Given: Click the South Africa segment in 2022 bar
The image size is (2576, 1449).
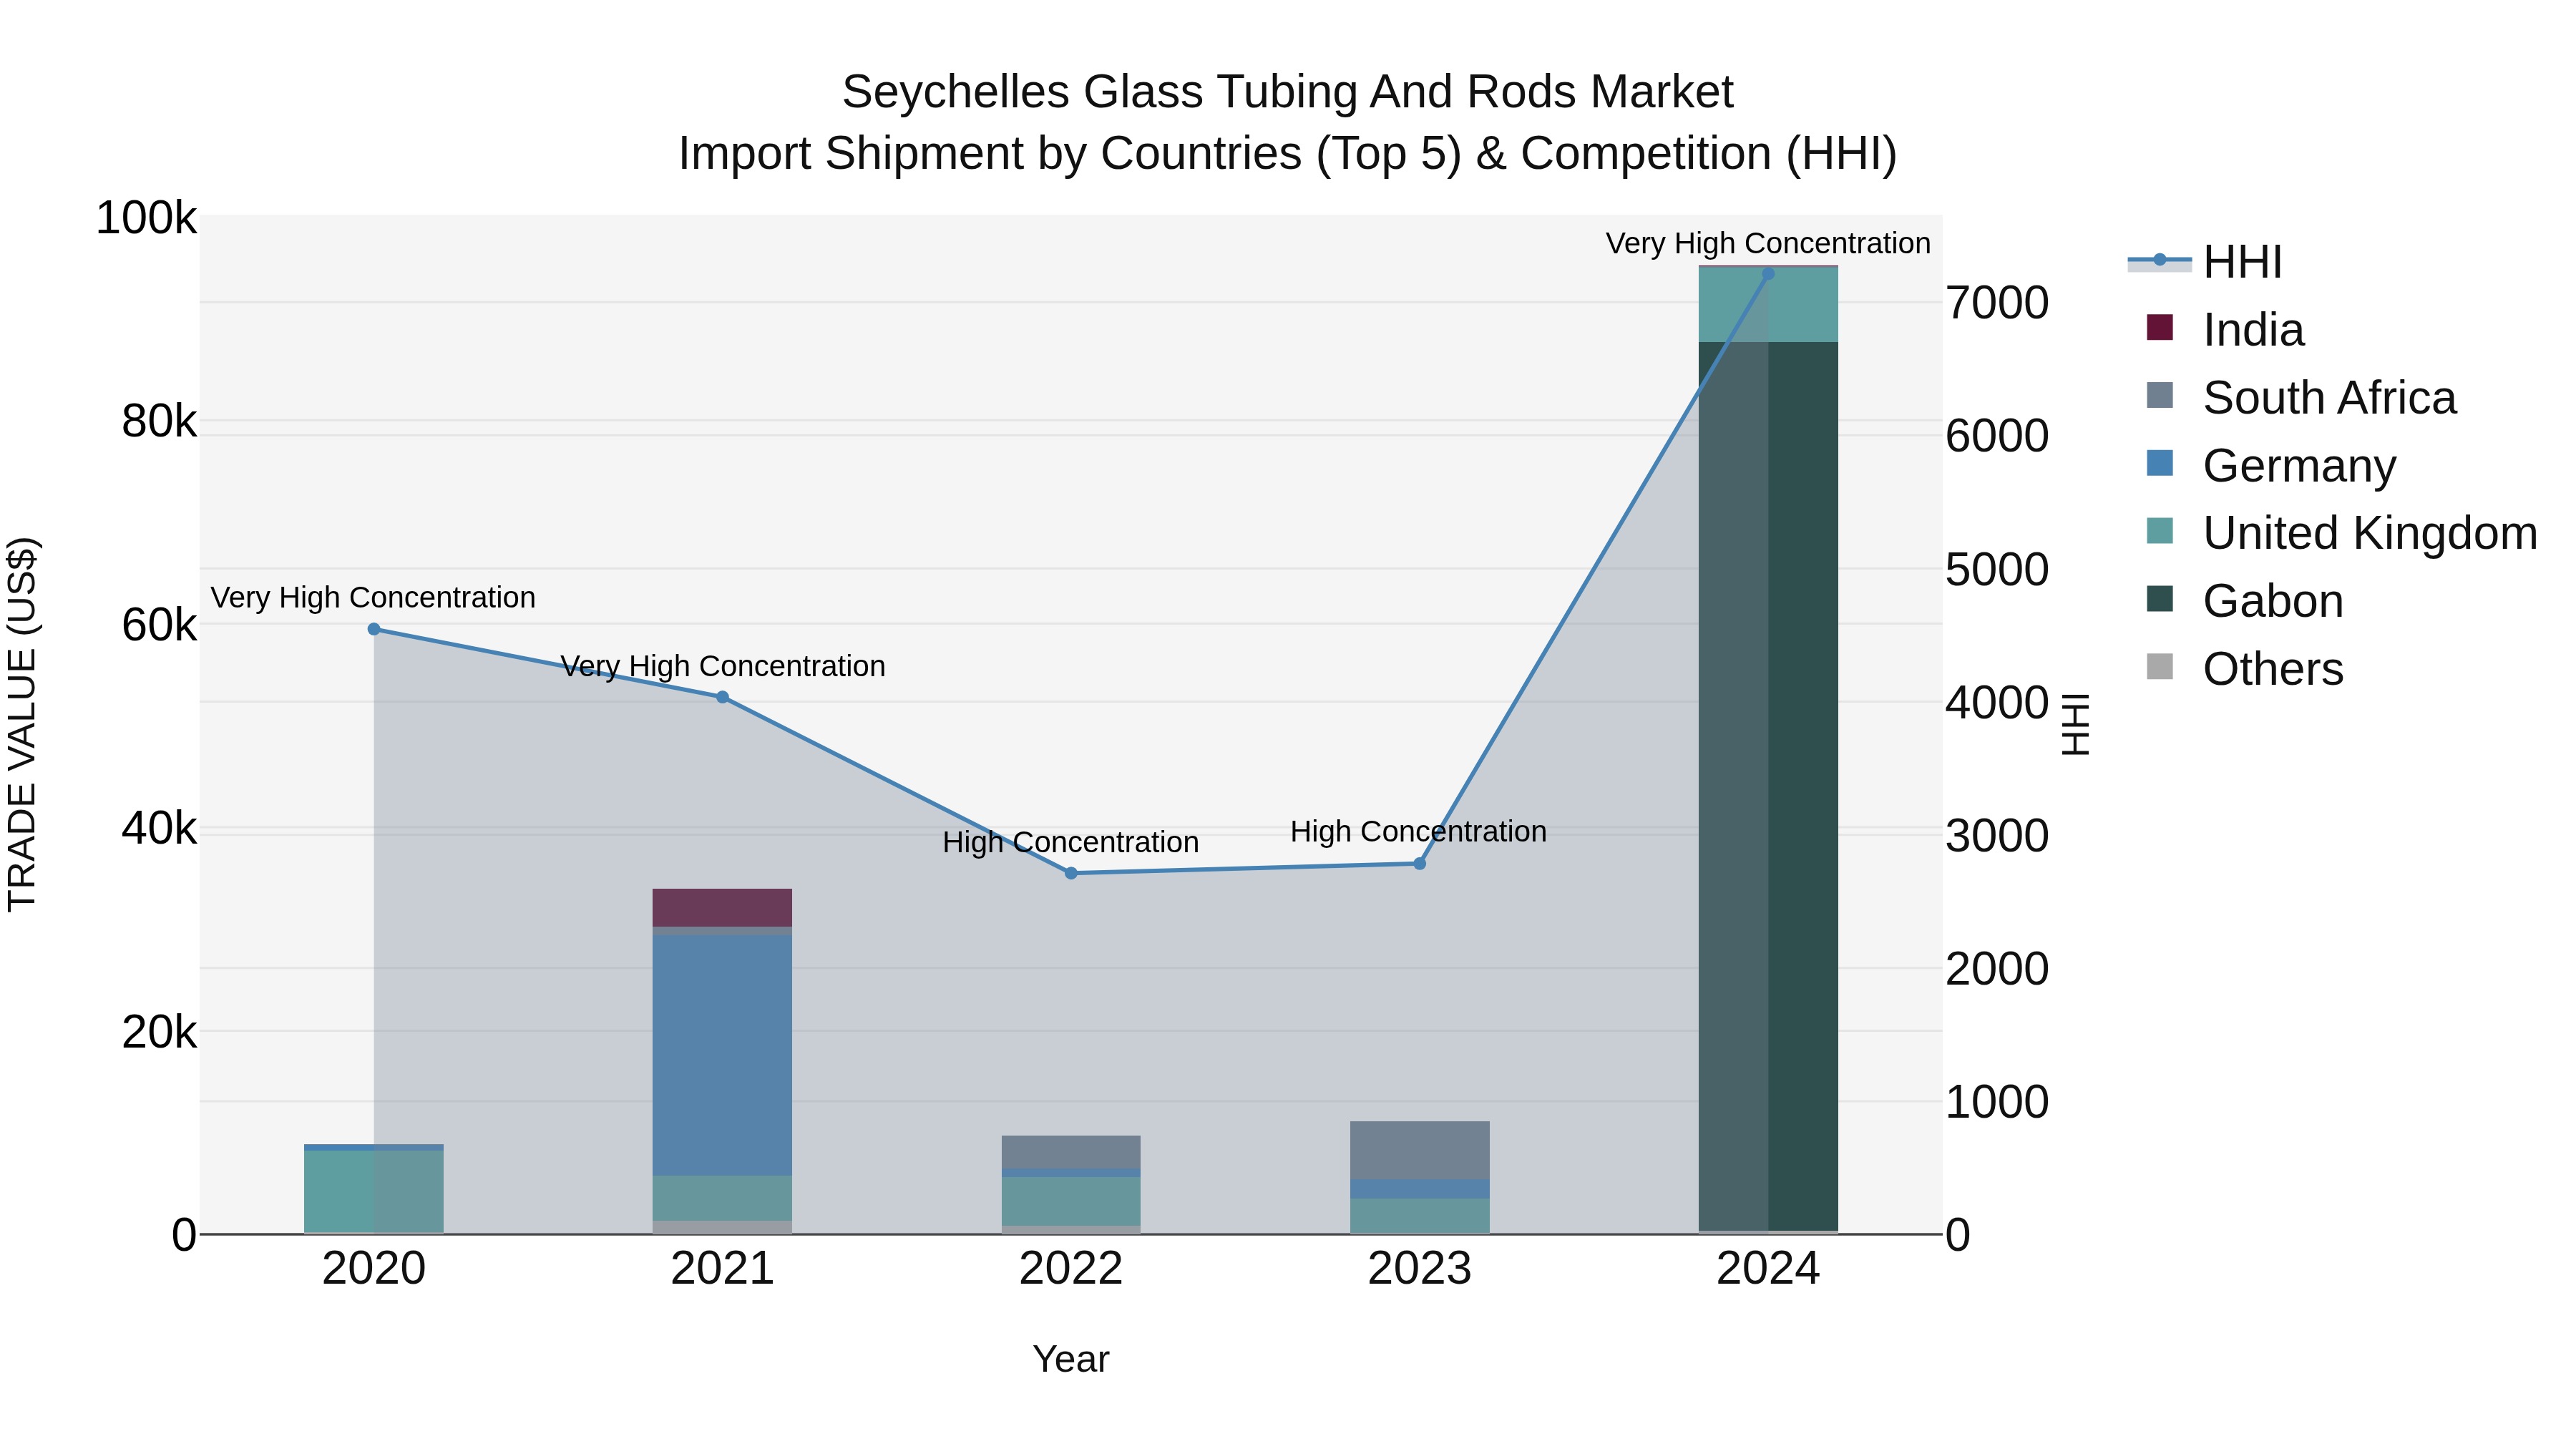Looking at the screenshot, I should pos(1071,1152).
